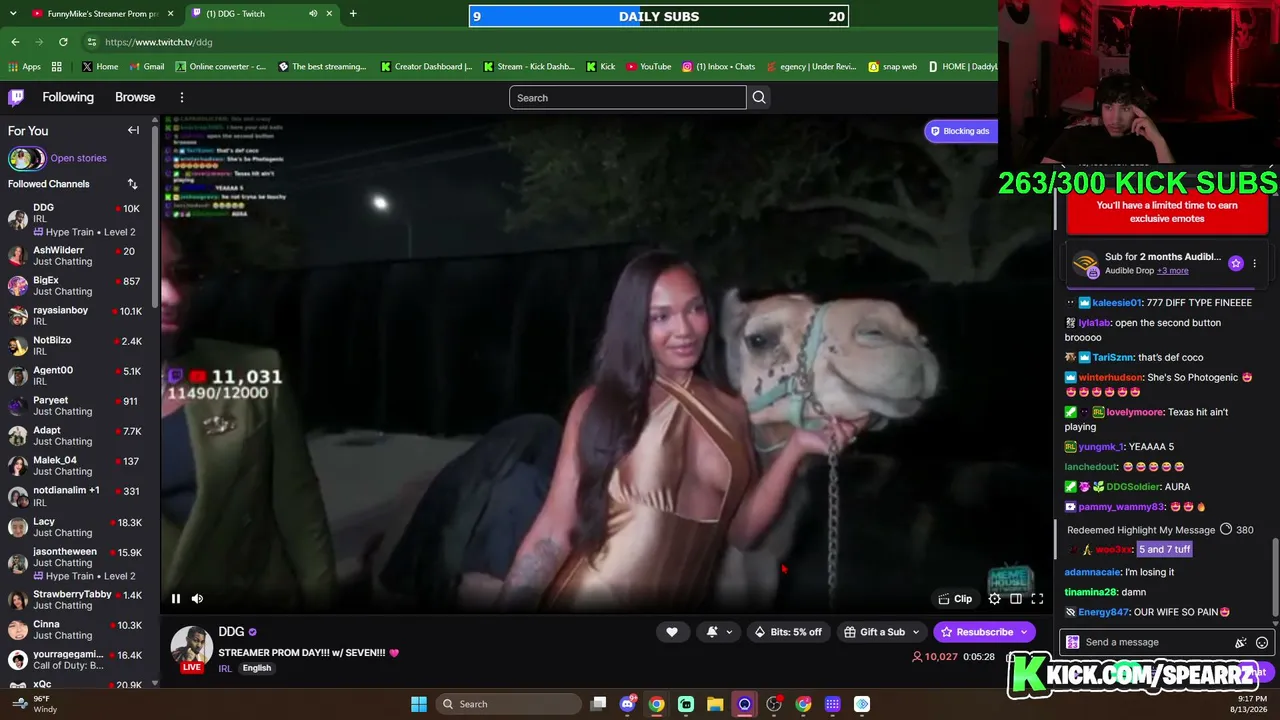Open a new browser tab
The width and height of the screenshot is (1280, 720).
pyautogui.click(x=353, y=14)
